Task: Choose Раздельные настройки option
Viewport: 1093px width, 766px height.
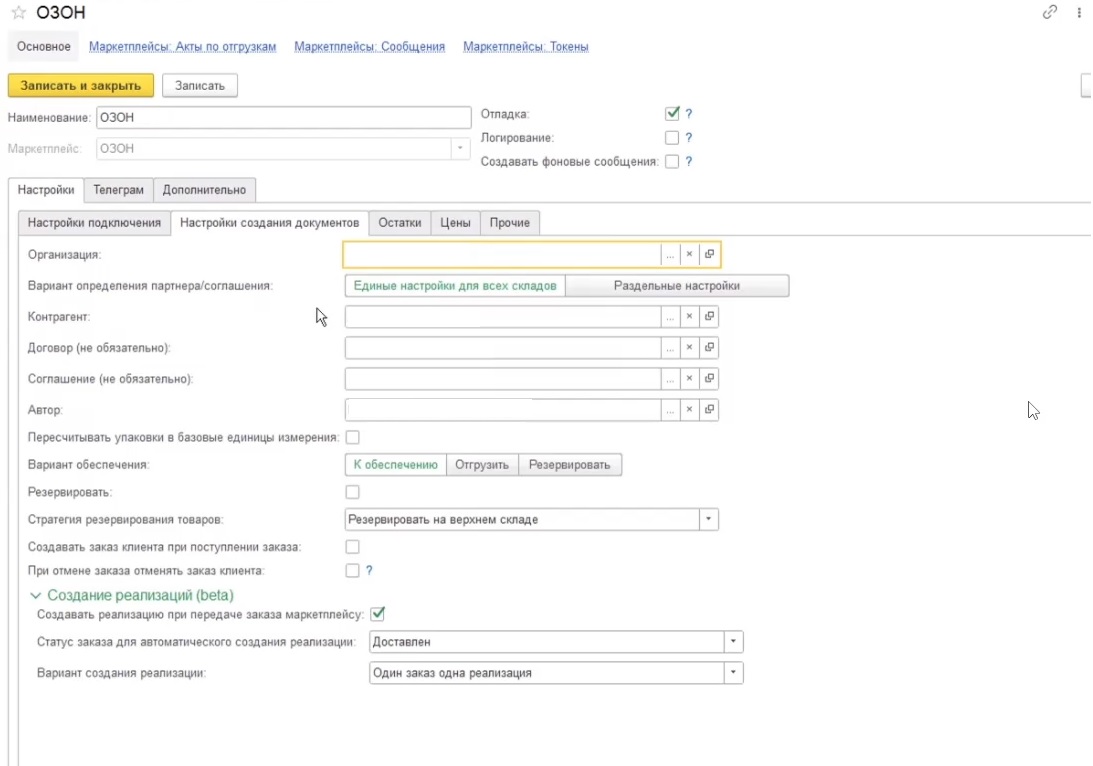Action: point(677,286)
